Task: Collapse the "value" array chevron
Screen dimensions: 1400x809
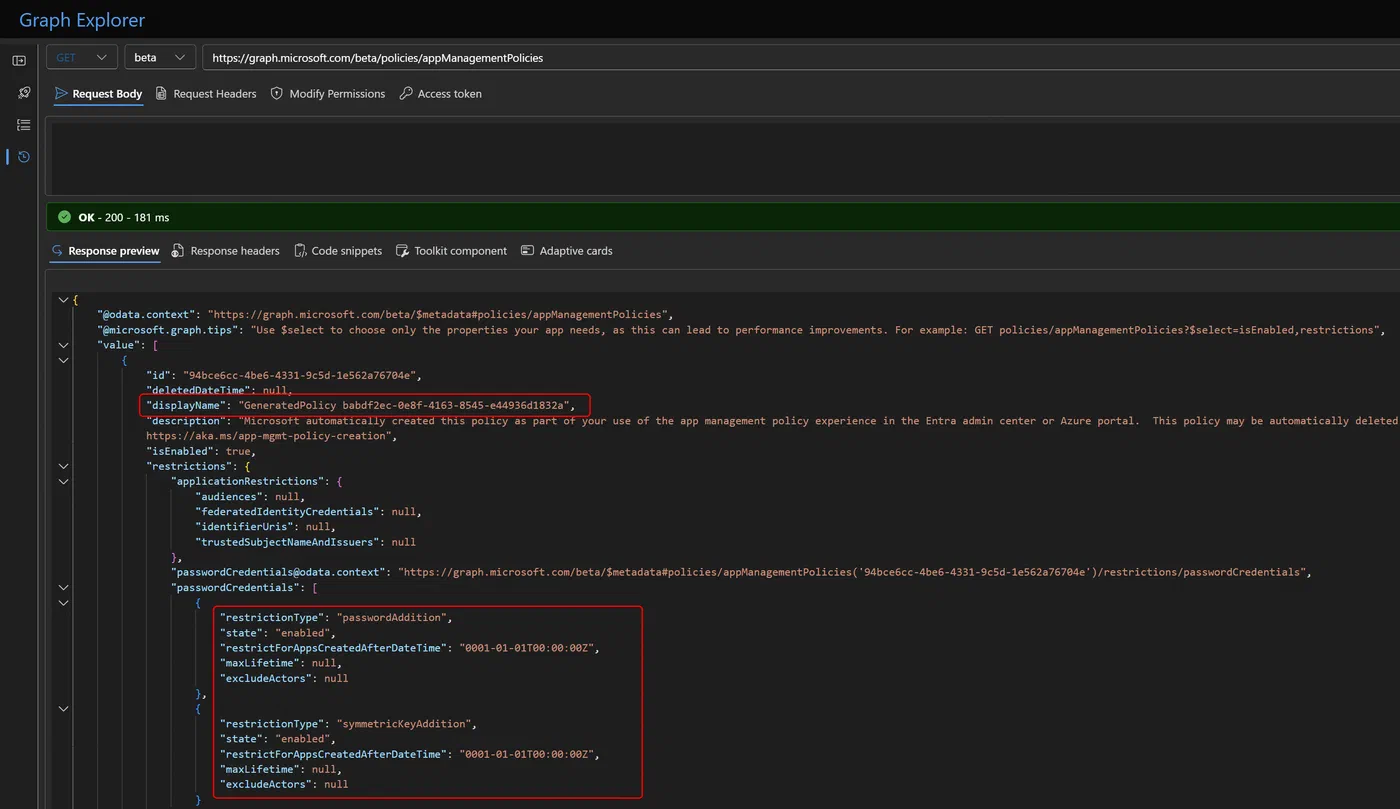Action: click(63, 345)
